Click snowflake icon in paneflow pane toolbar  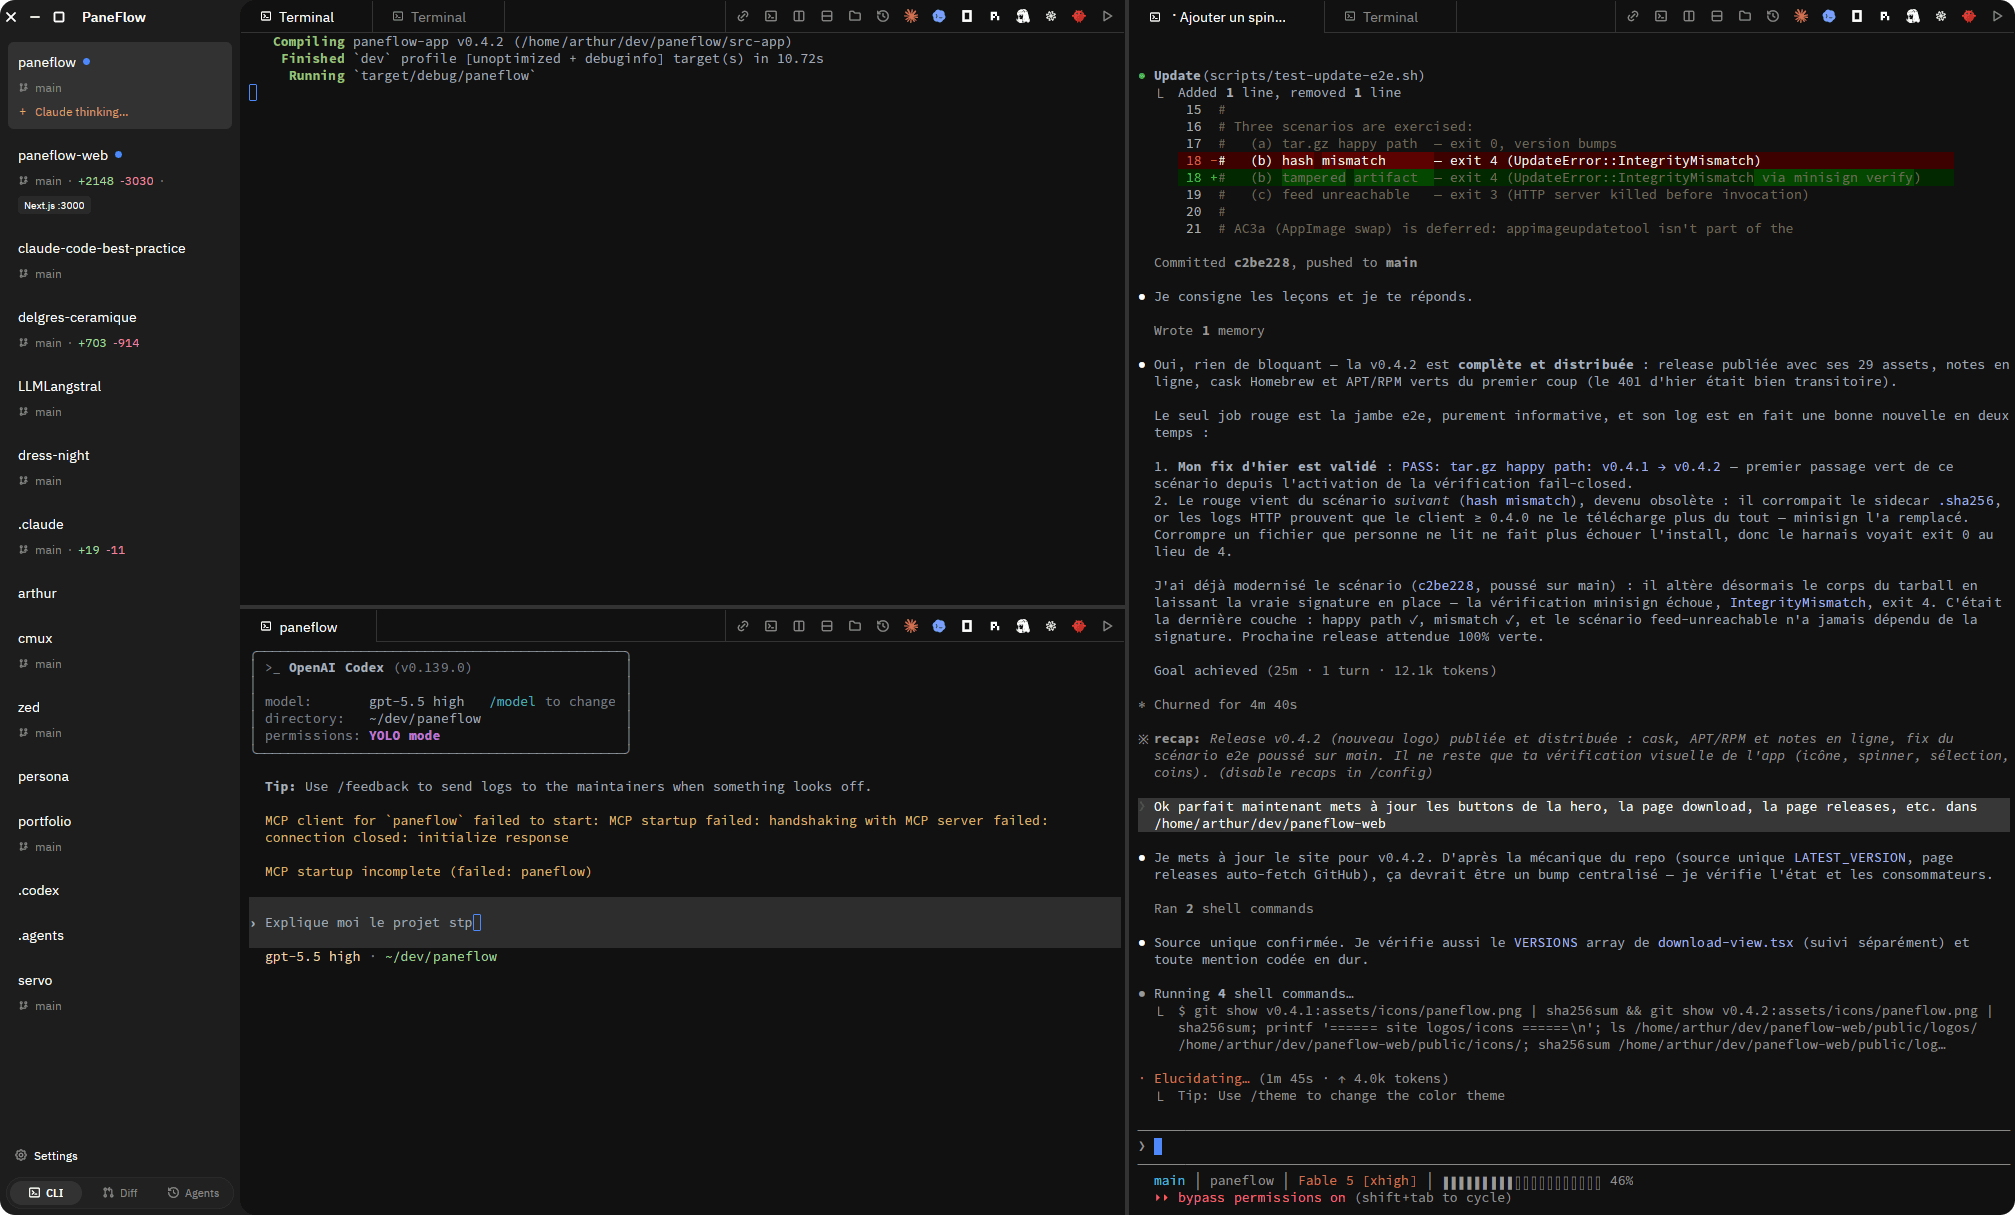click(1051, 627)
